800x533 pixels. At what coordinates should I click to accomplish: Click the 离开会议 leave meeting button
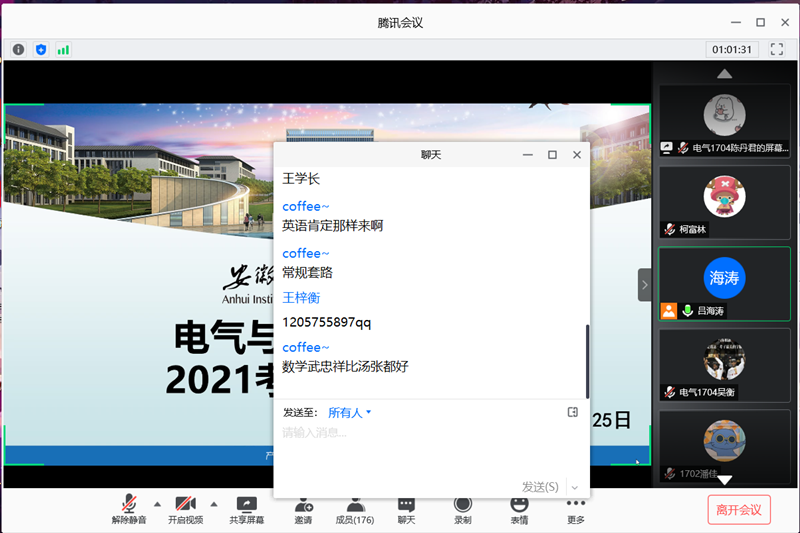[x=739, y=509]
